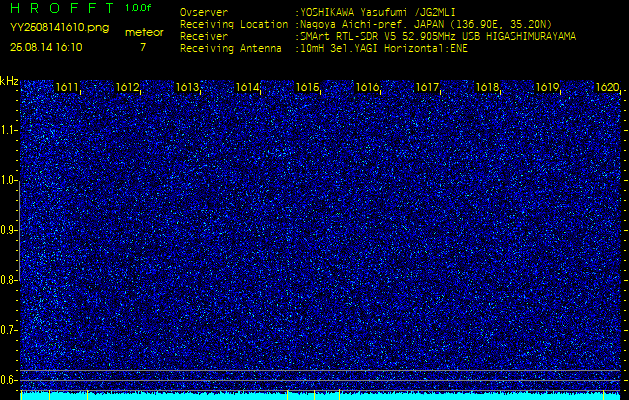
Task: Click time marker 1614
Action: click(247, 87)
